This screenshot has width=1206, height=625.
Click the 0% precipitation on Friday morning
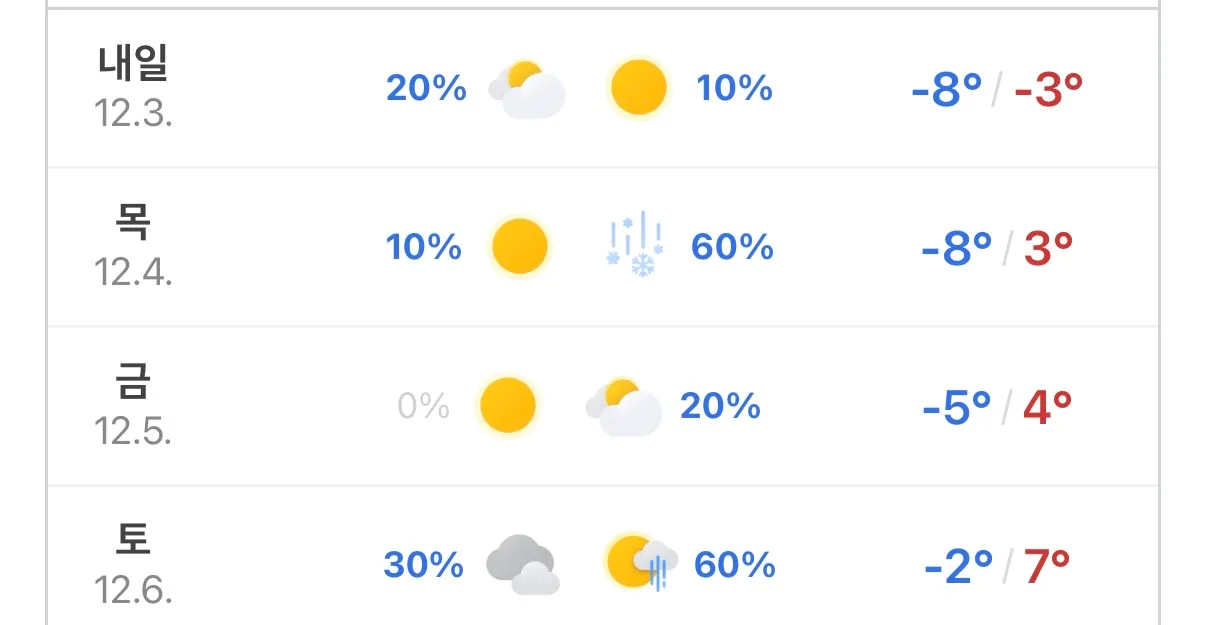[x=423, y=406]
